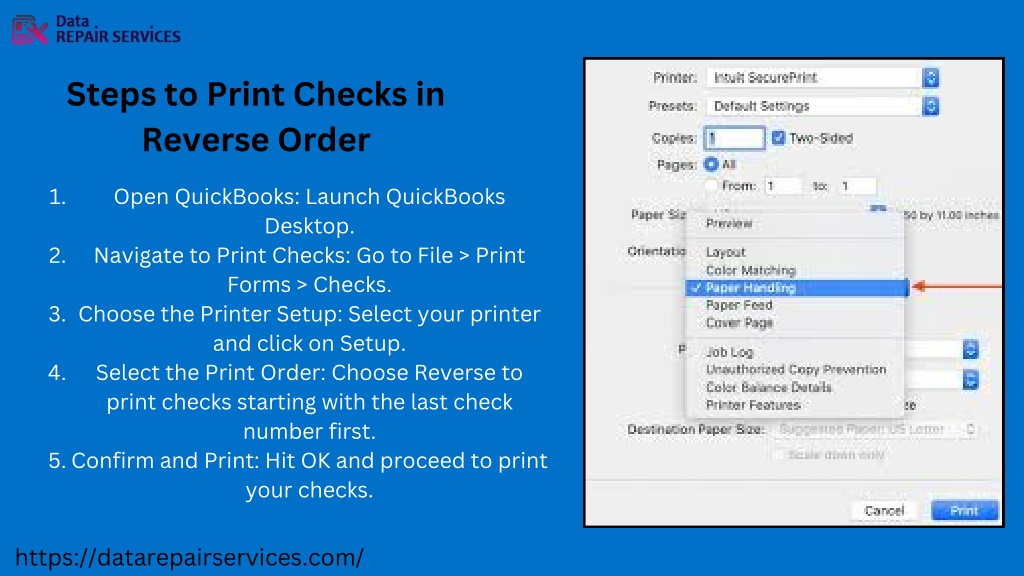Select the checked Paper Handling menu item
This screenshot has height=576, width=1024.
coord(797,287)
